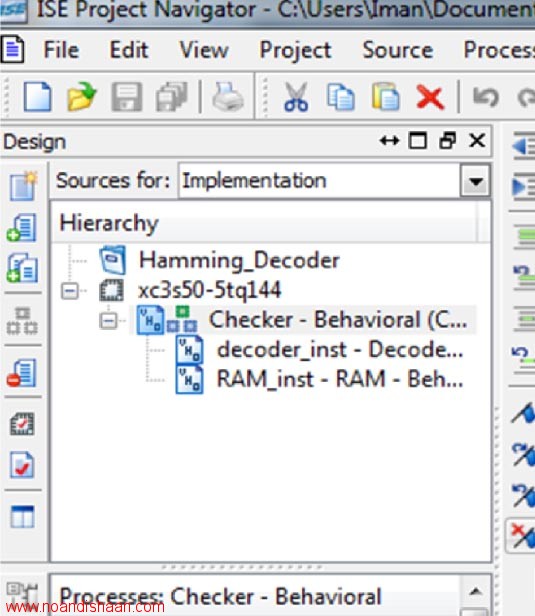
Task: Collapse the xc3s50-5tq144 tree node
Action: tap(70, 291)
